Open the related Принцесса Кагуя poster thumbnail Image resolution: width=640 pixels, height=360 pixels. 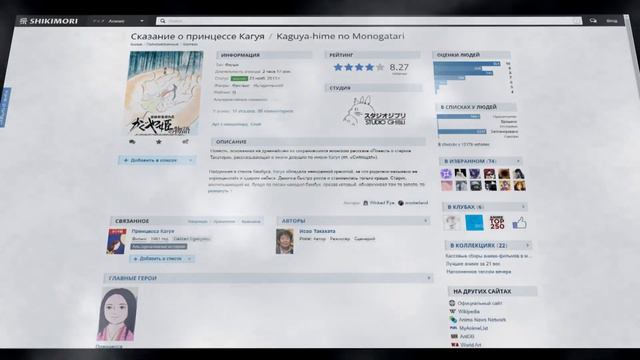(x=116, y=241)
